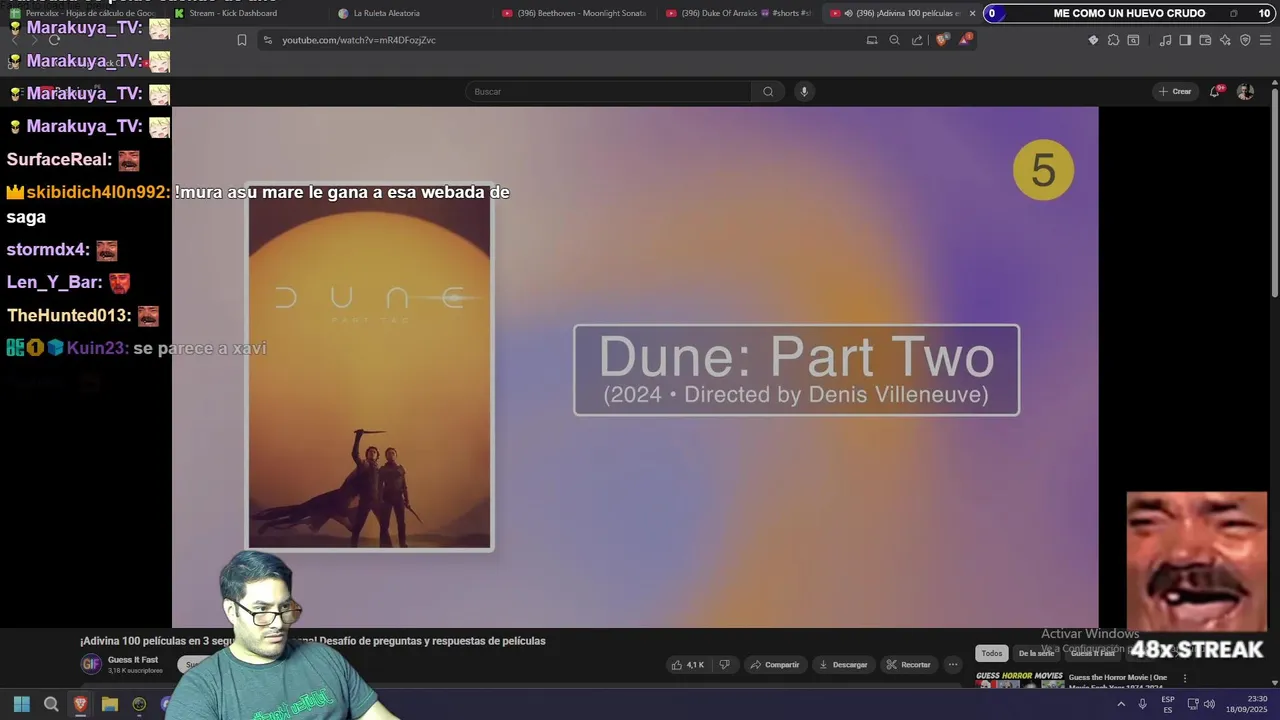1280x720 pixels.
Task: Switch to Beethoven - Moonlight Sonata tab
Action: pos(574,13)
